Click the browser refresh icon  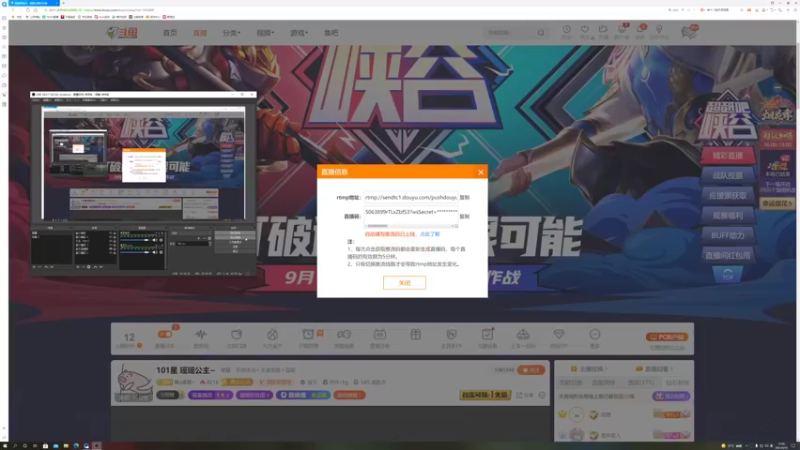point(28,10)
